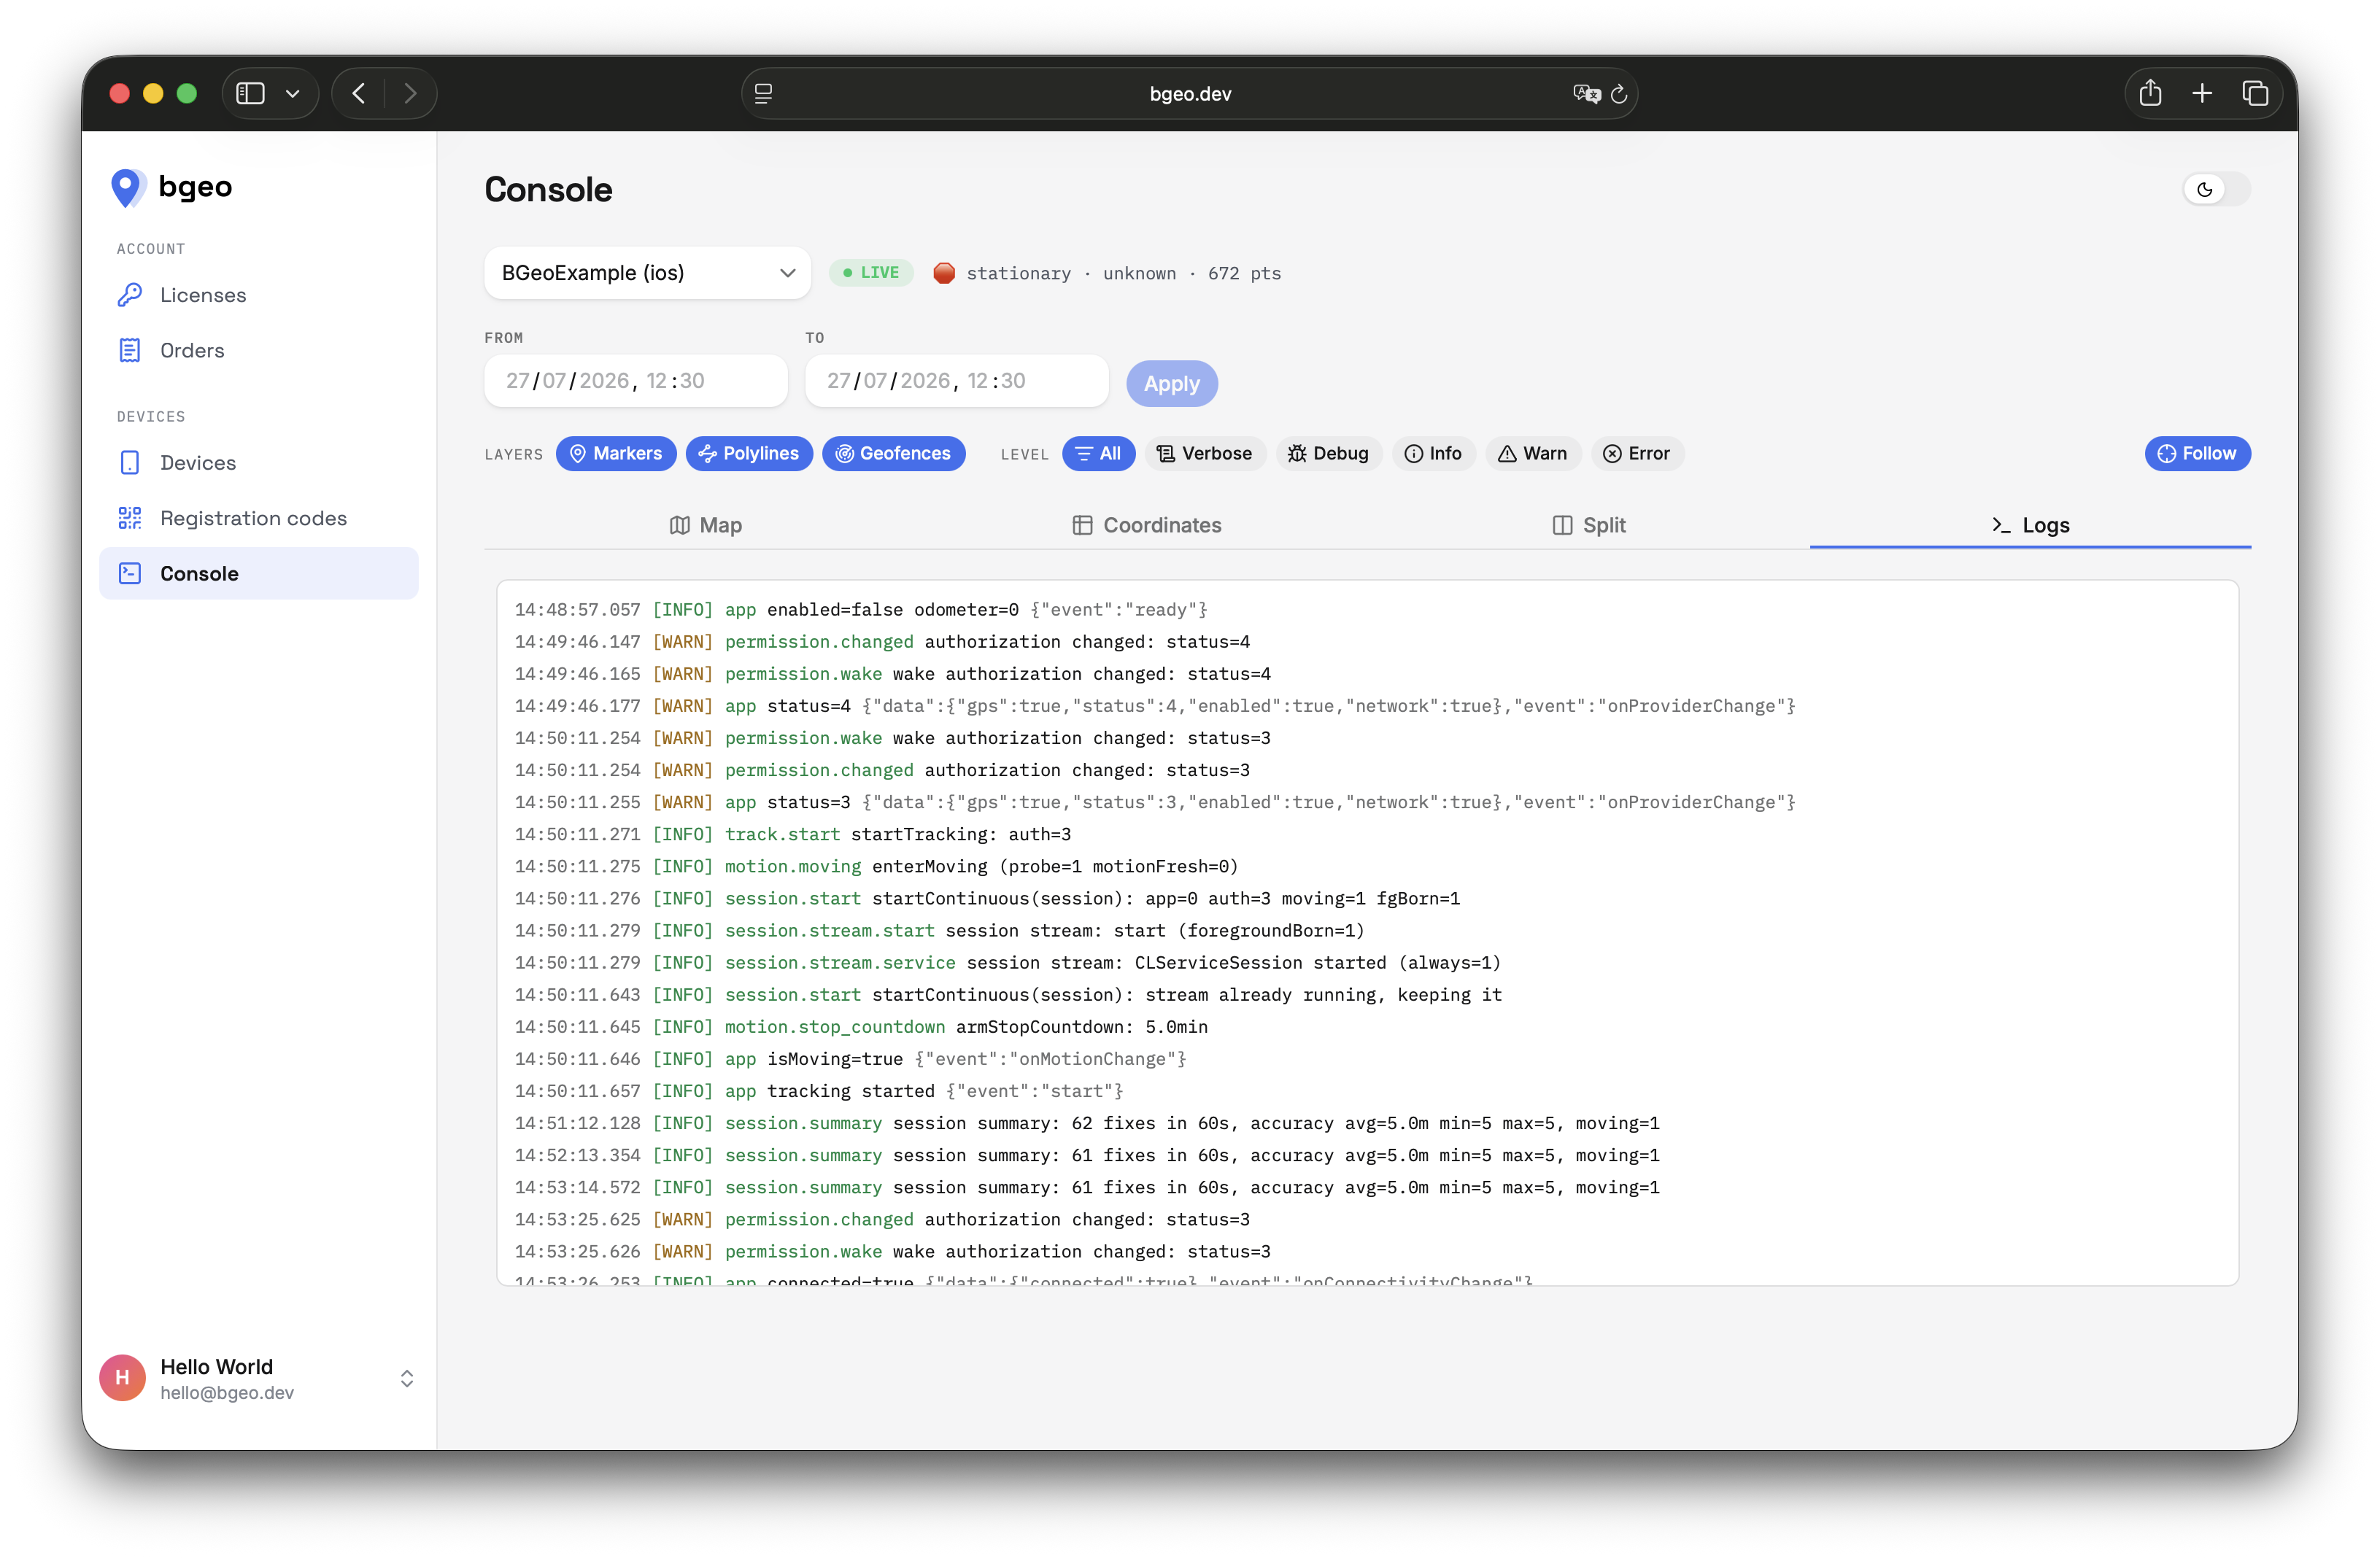The image size is (2380, 1558).
Task: Filter logs by Error level
Action: tap(1637, 453)
